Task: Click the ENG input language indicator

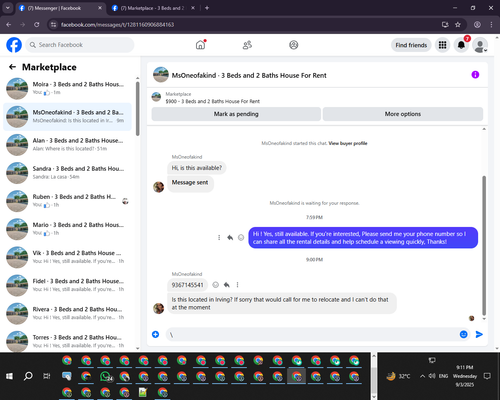Action: point(443,376)
